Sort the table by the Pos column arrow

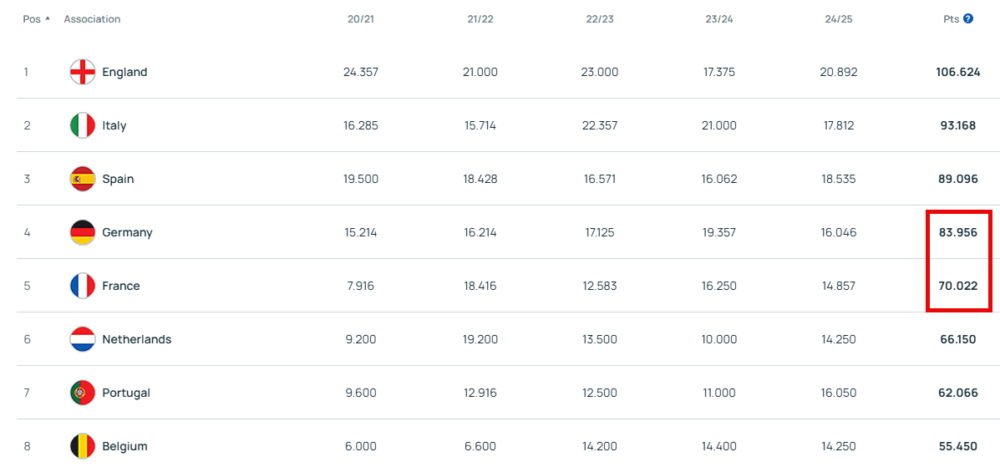pyautogui.click(x=47, y=19)
